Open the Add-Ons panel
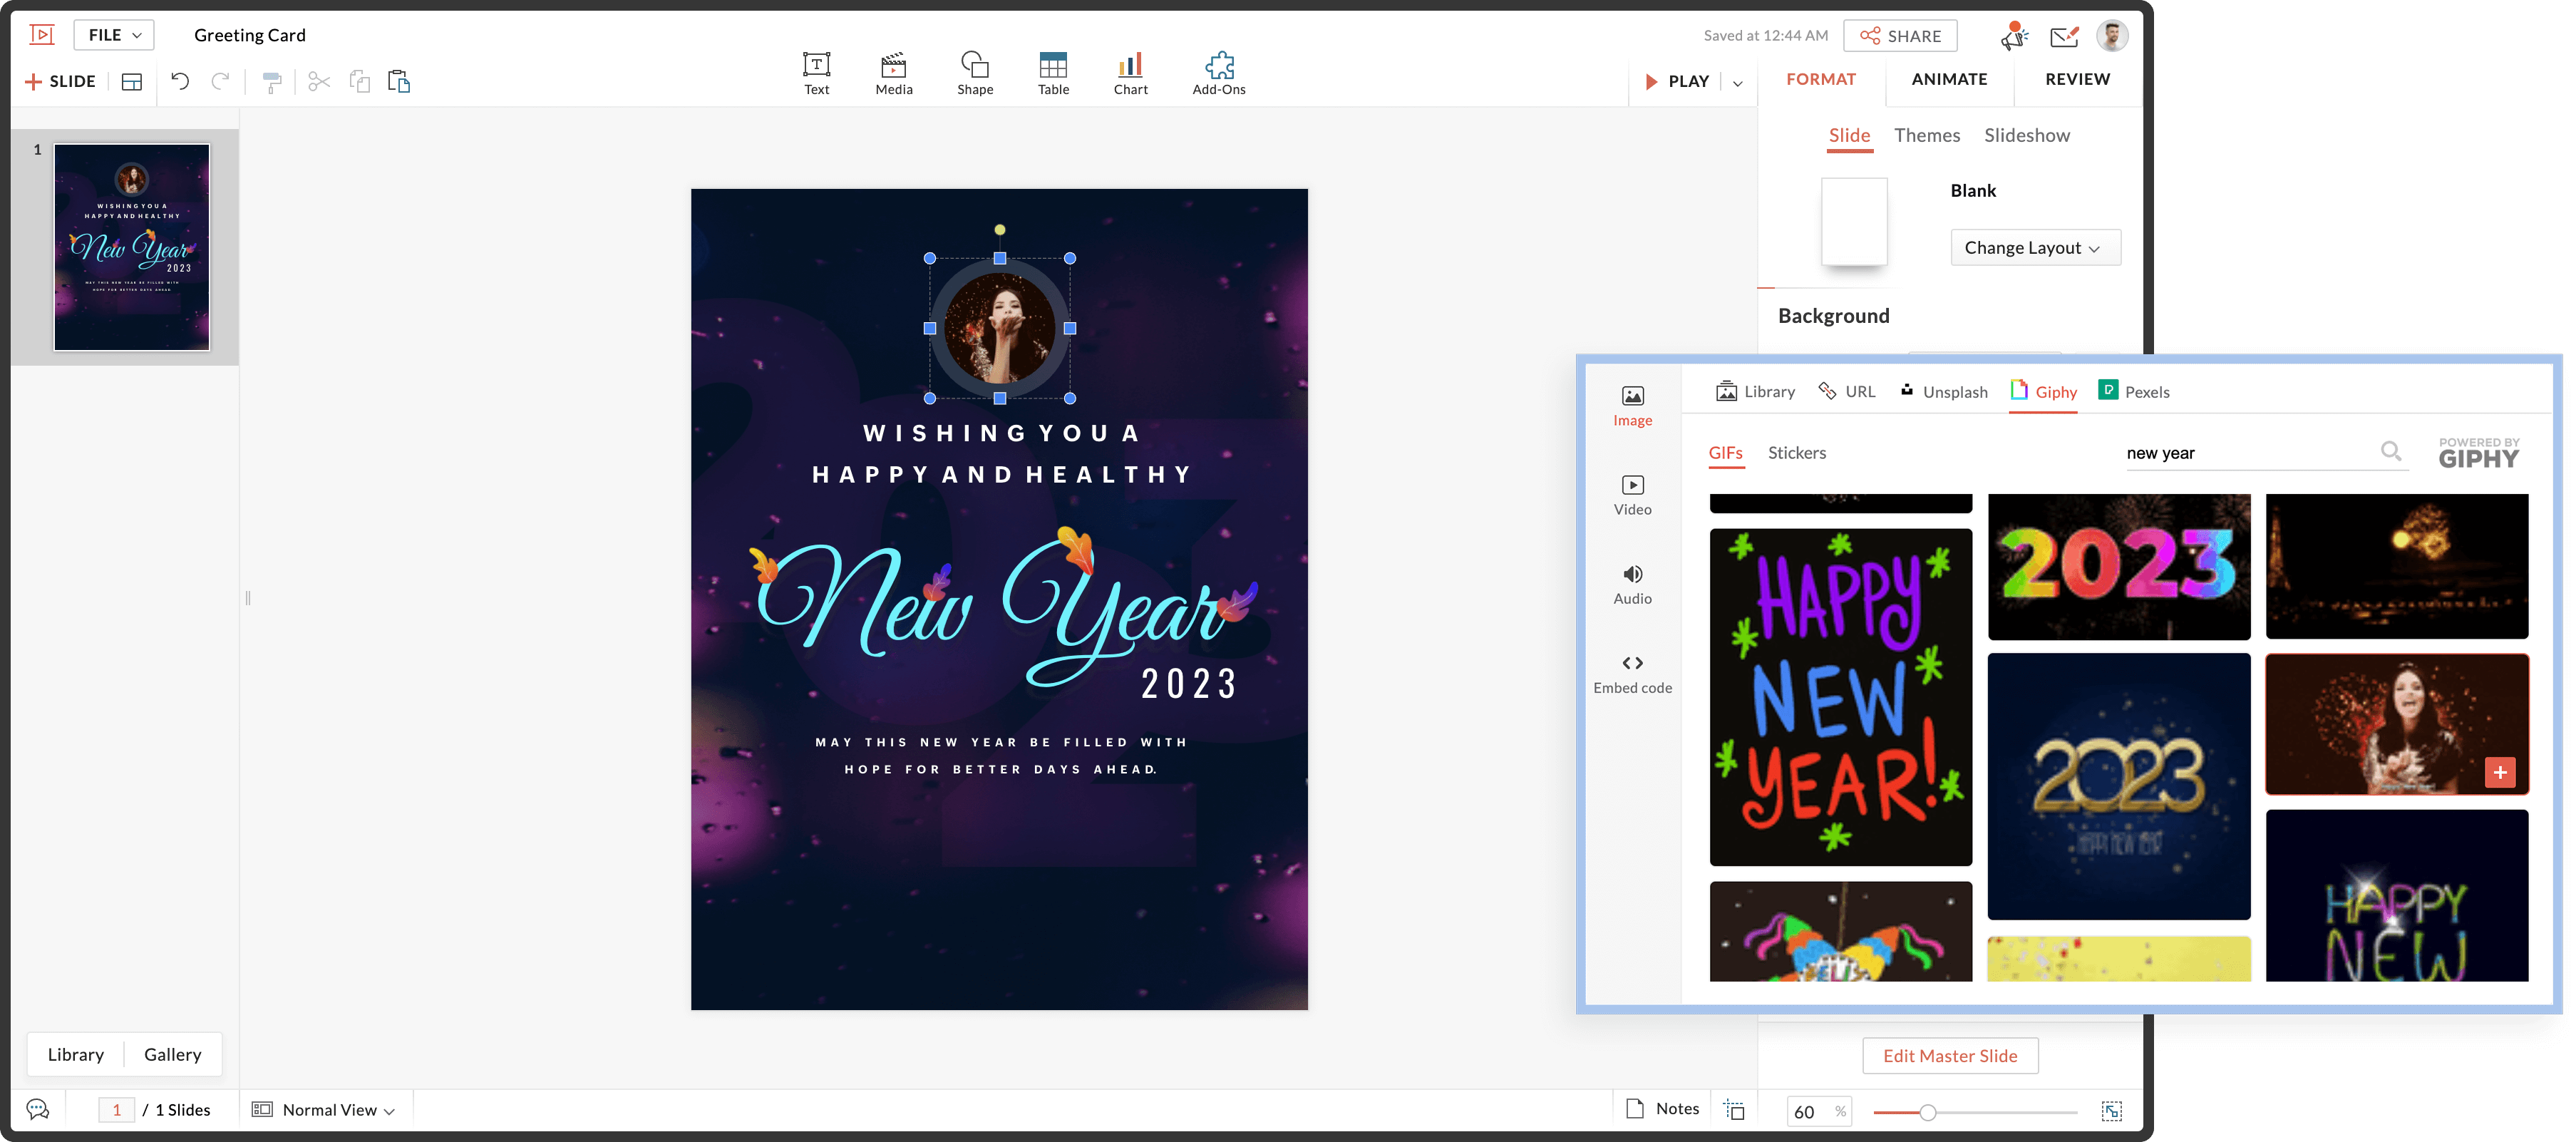2576x1142 pixels. tap(1218, 72)
